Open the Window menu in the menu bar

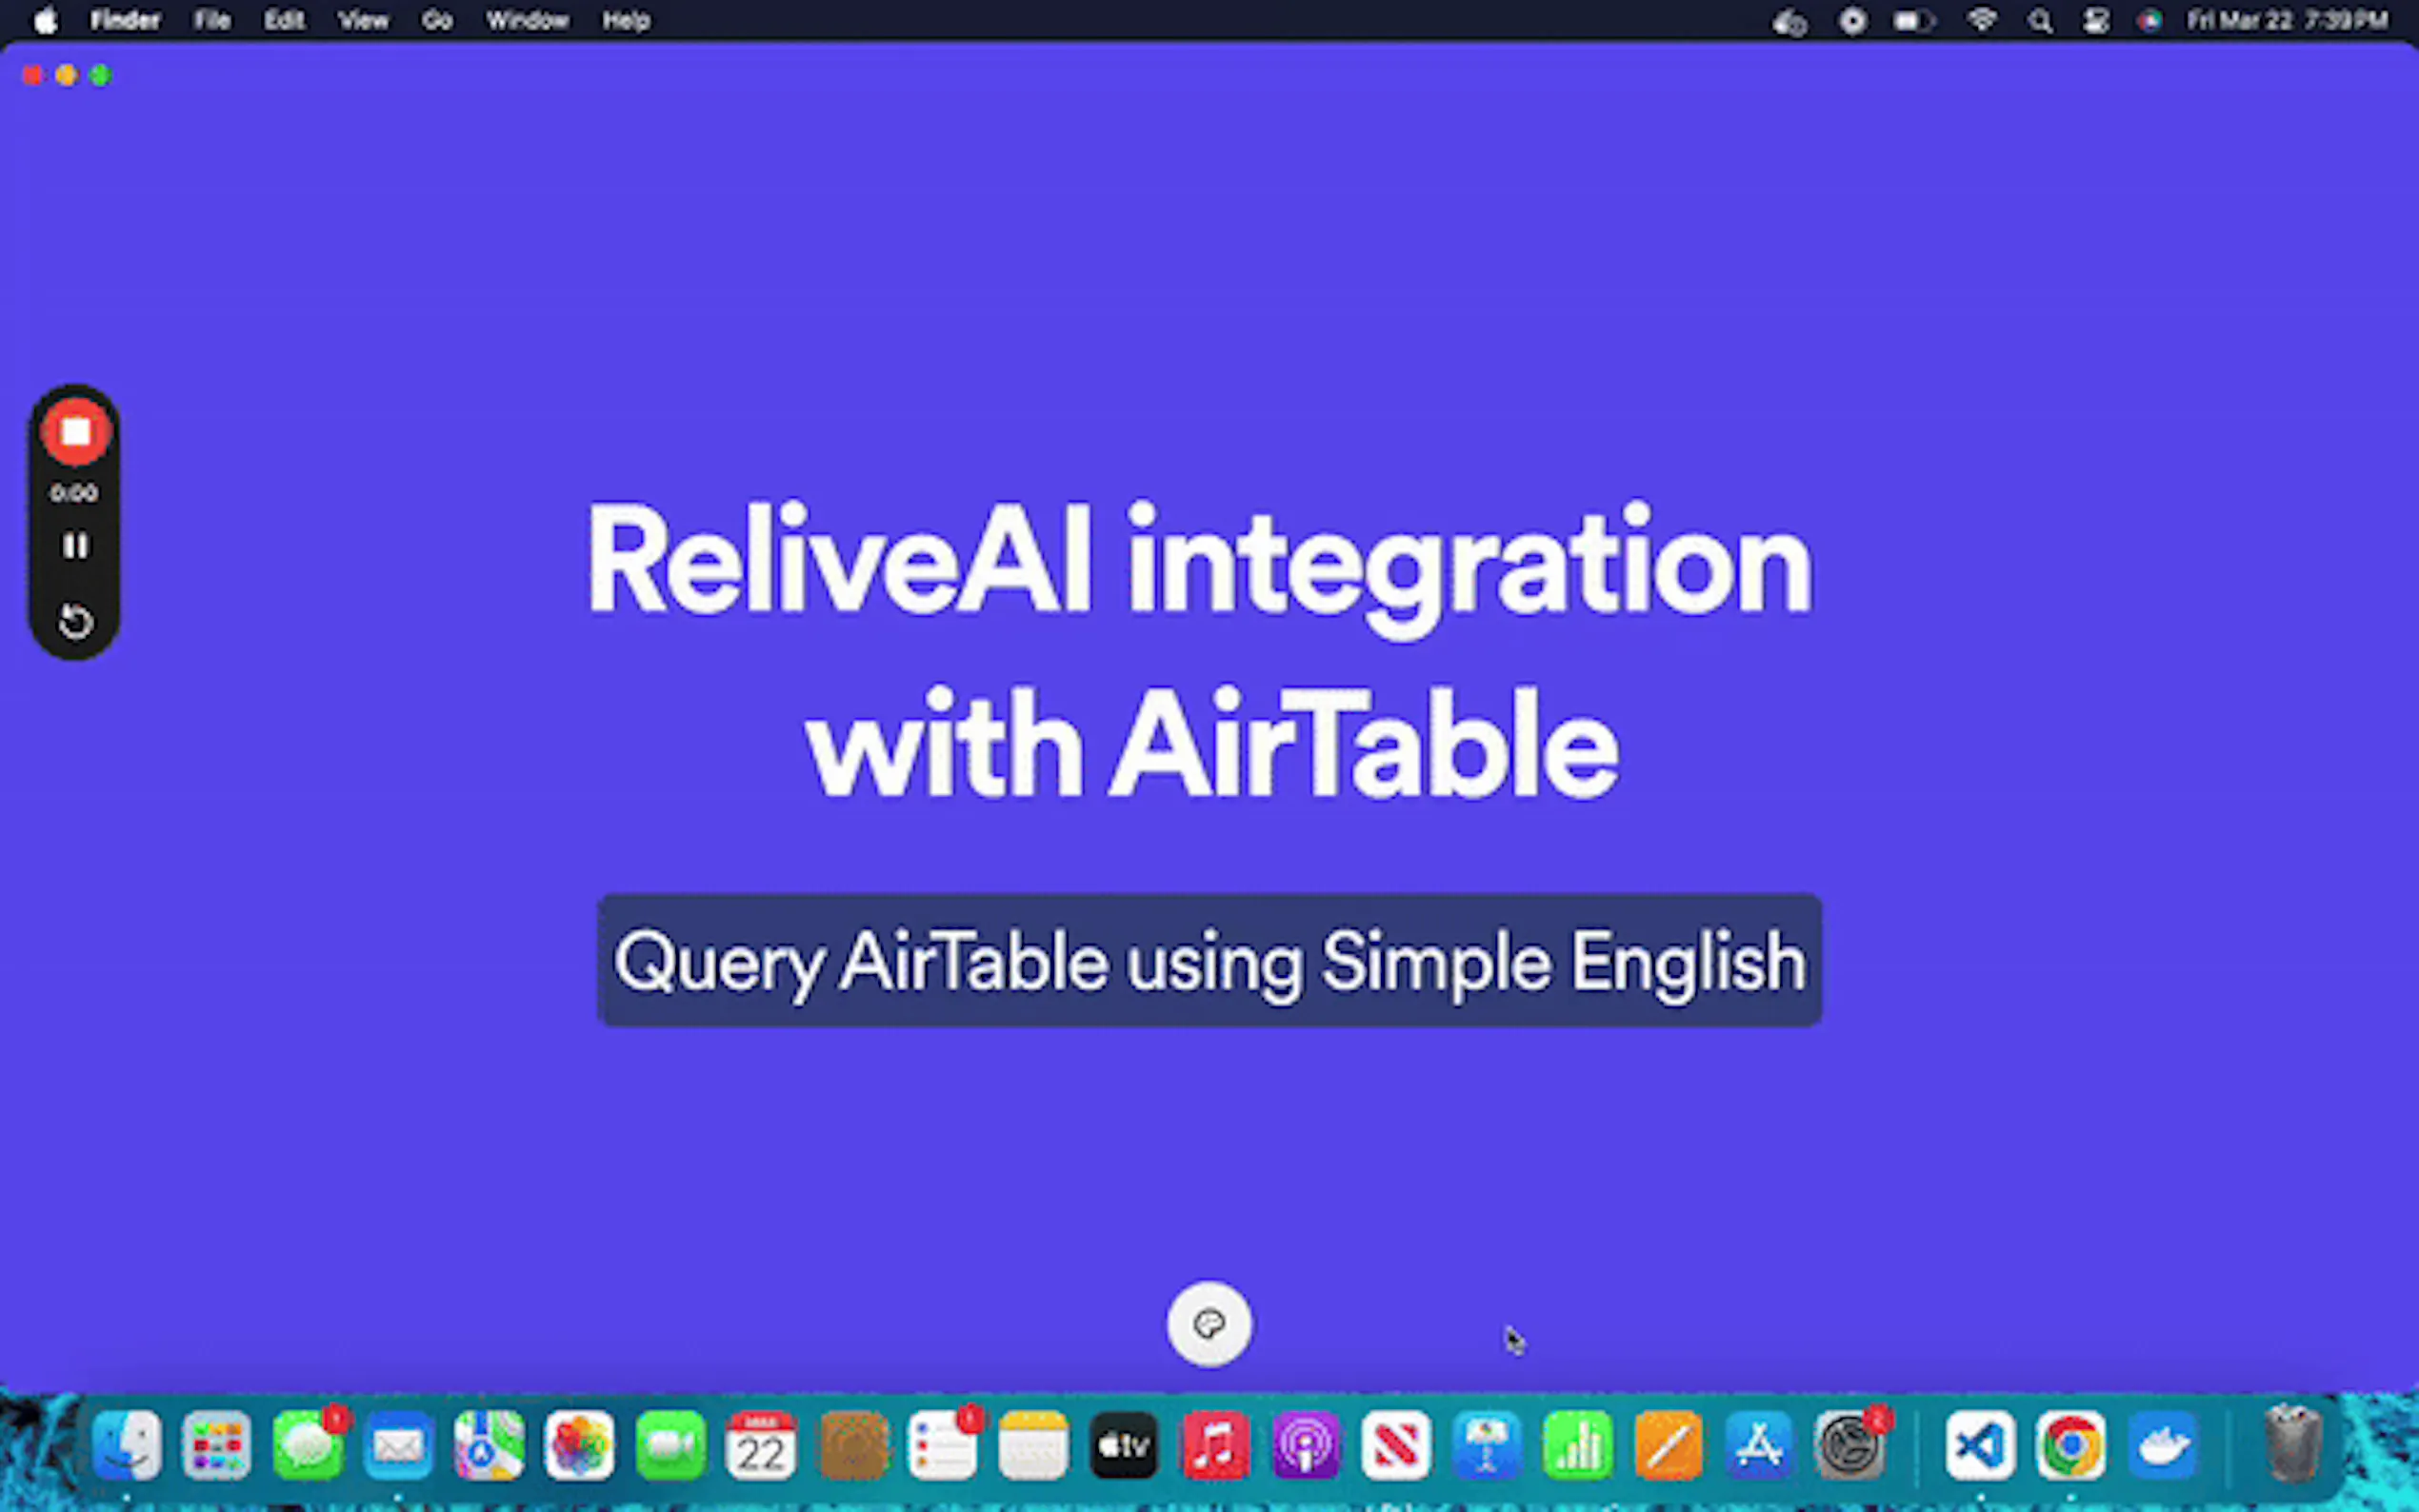click(x=527, y=20)
